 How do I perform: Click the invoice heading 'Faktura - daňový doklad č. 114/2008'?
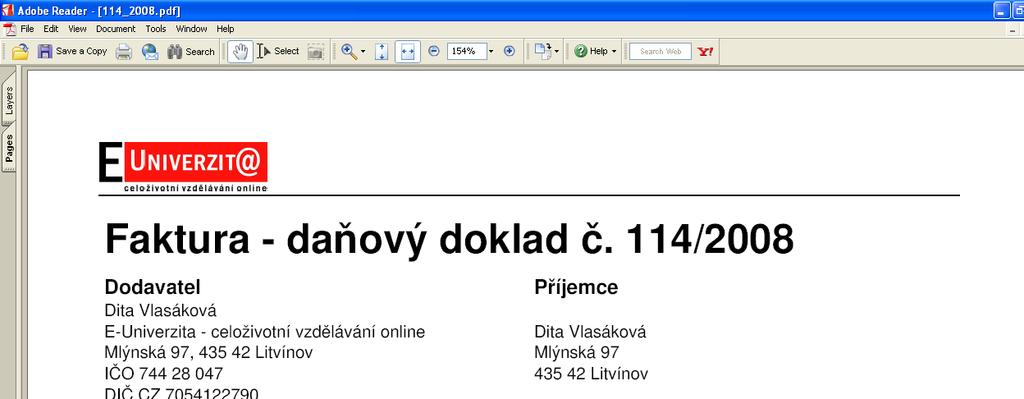pyautogui.click(x=449, y=239)
